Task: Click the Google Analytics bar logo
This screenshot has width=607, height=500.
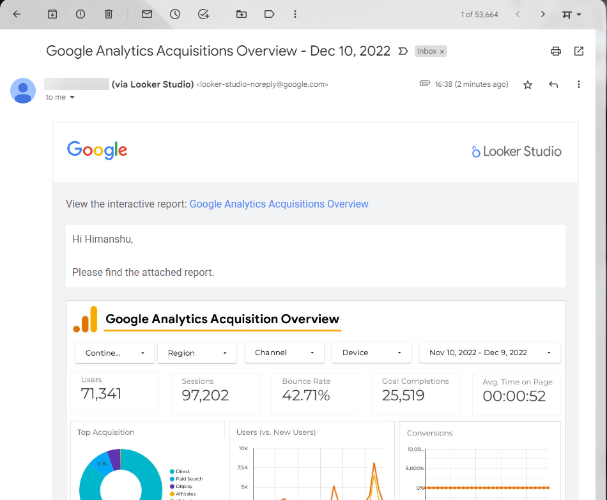Action: click(x=85, y=320)
